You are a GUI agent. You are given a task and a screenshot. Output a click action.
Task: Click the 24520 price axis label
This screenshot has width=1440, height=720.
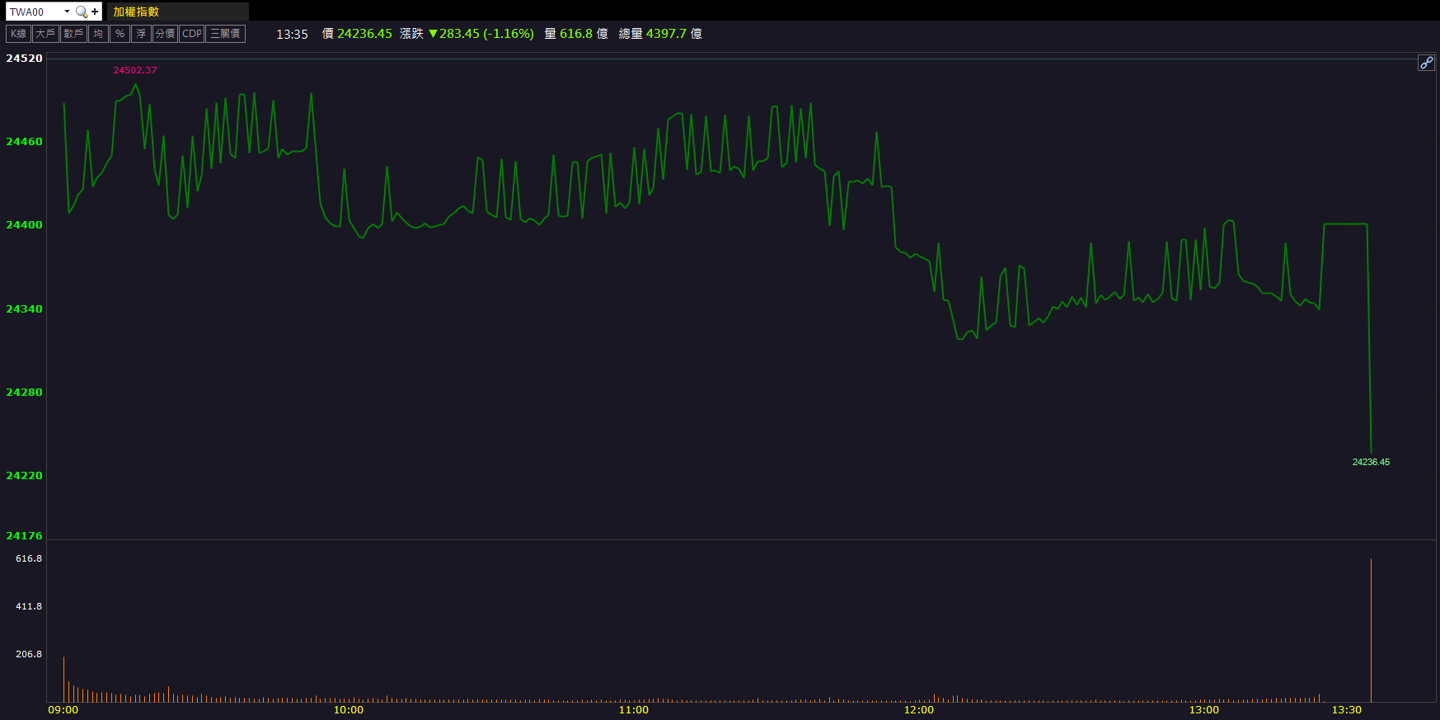pos(24,58)
